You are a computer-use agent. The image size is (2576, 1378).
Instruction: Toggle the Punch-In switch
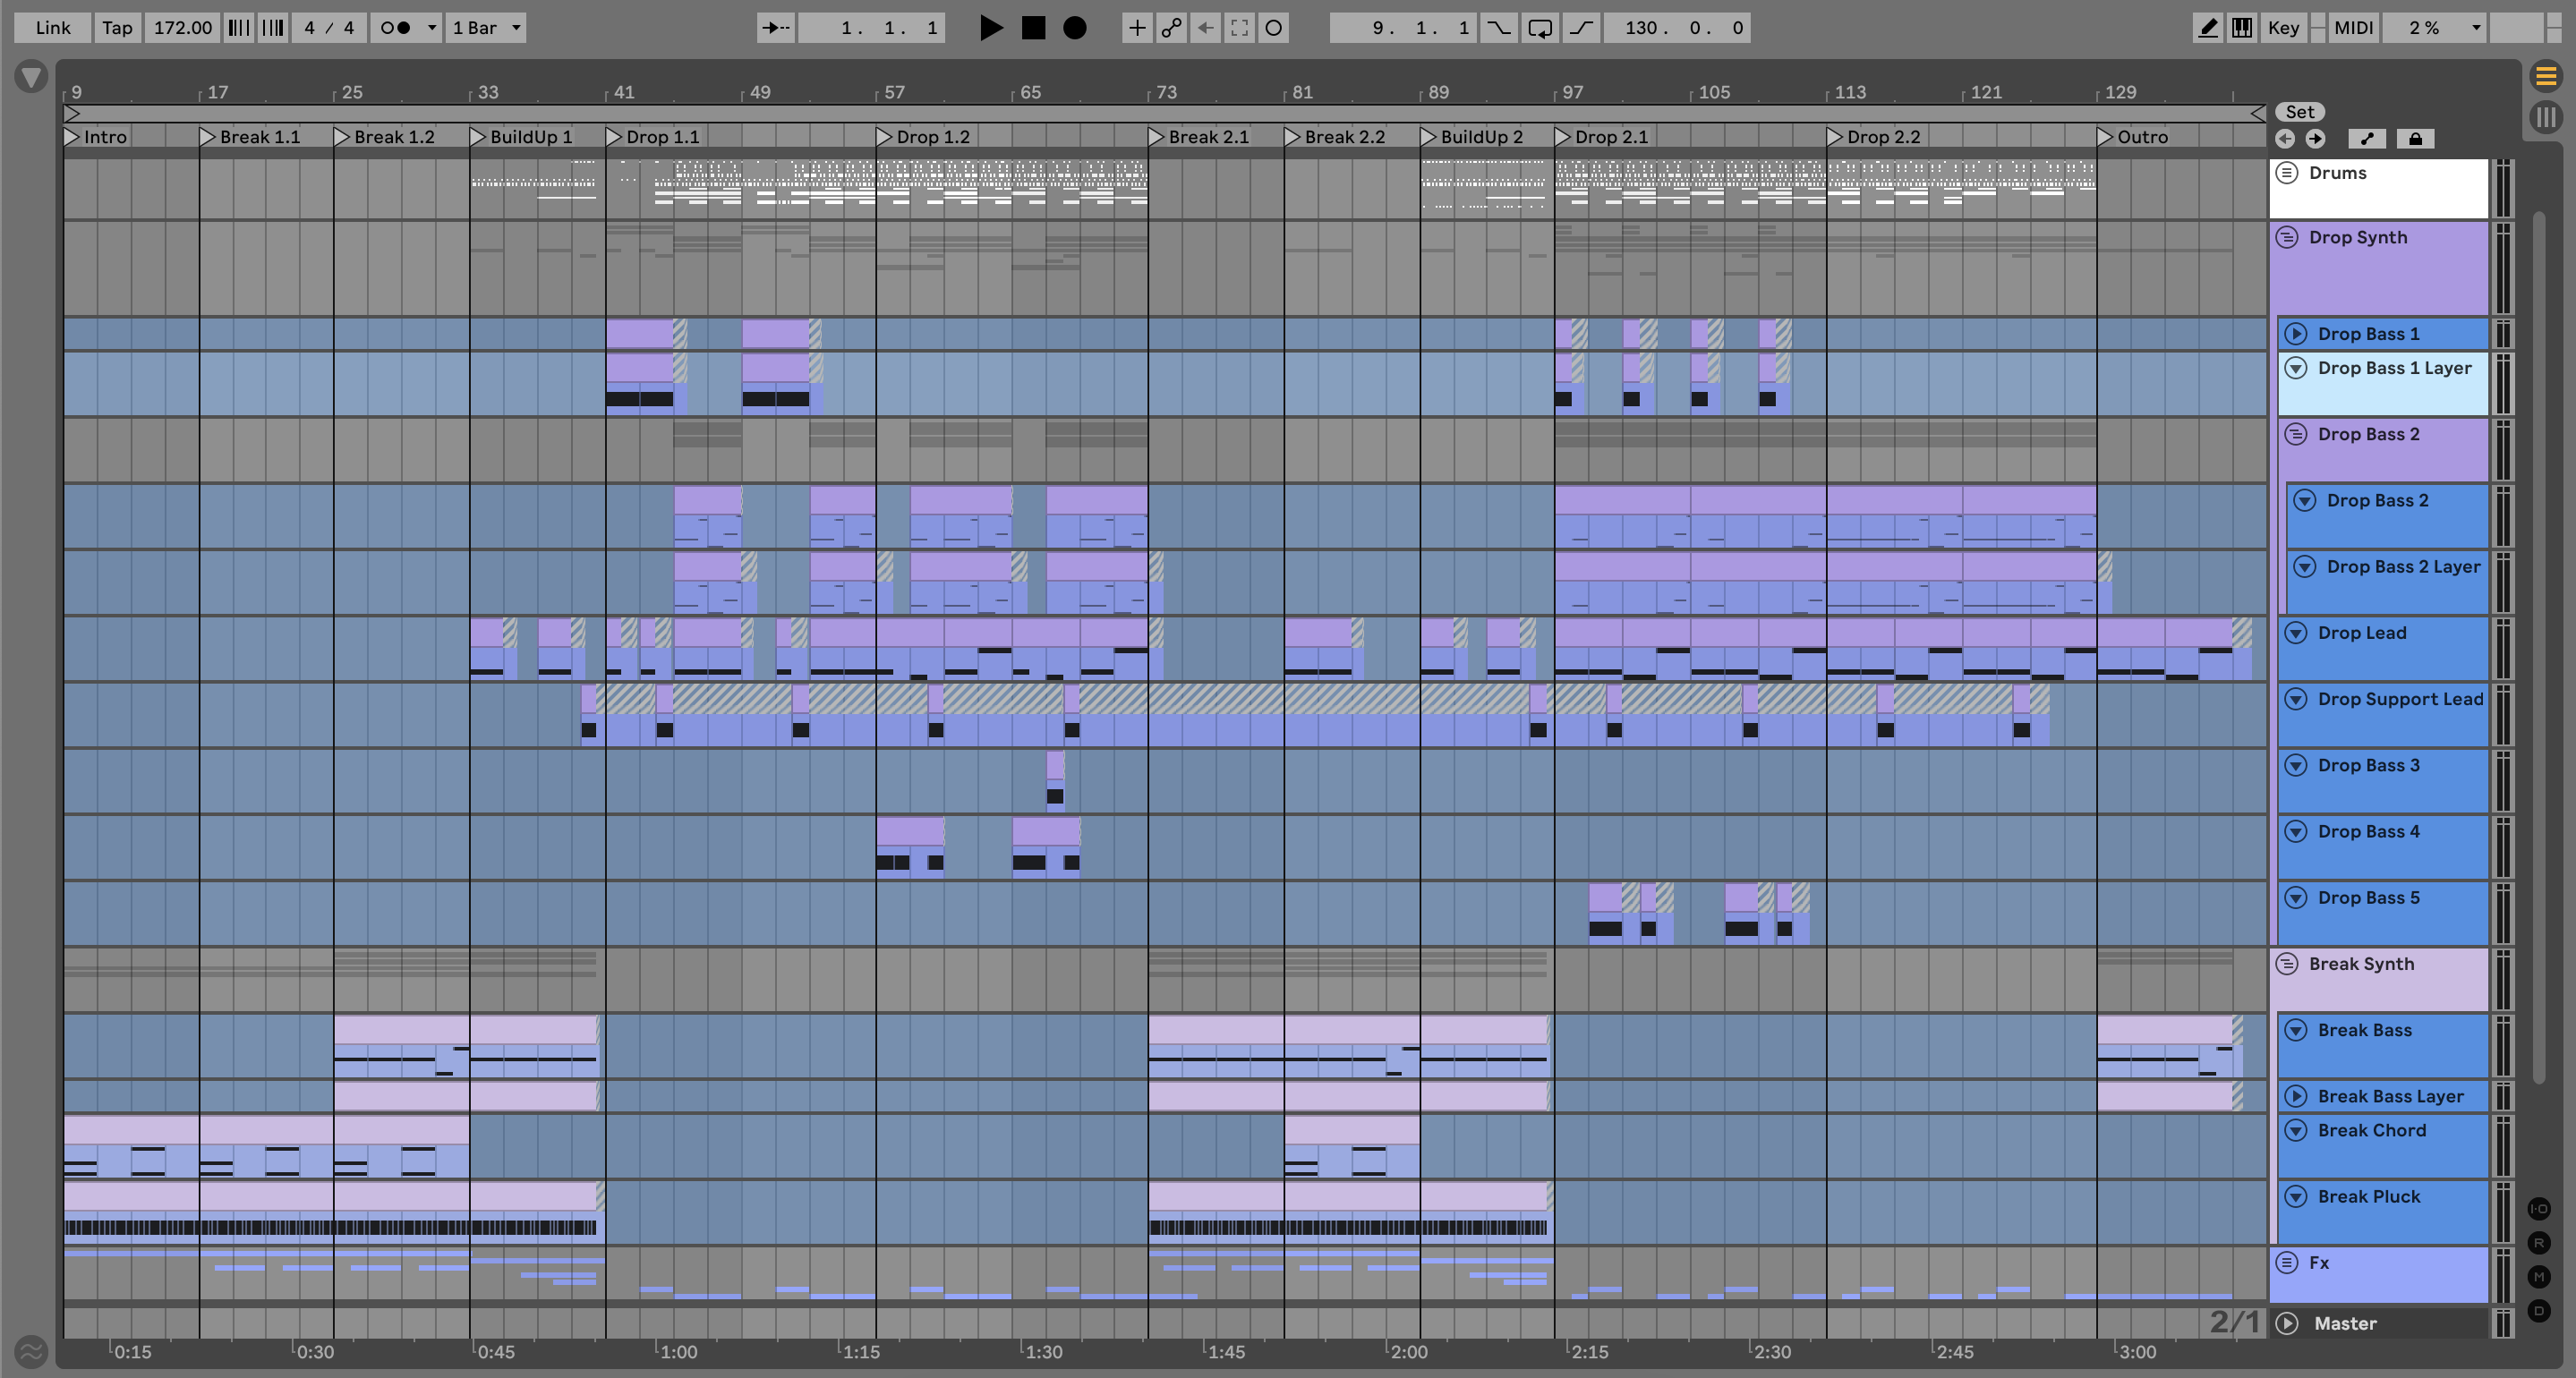point(1498,28)
